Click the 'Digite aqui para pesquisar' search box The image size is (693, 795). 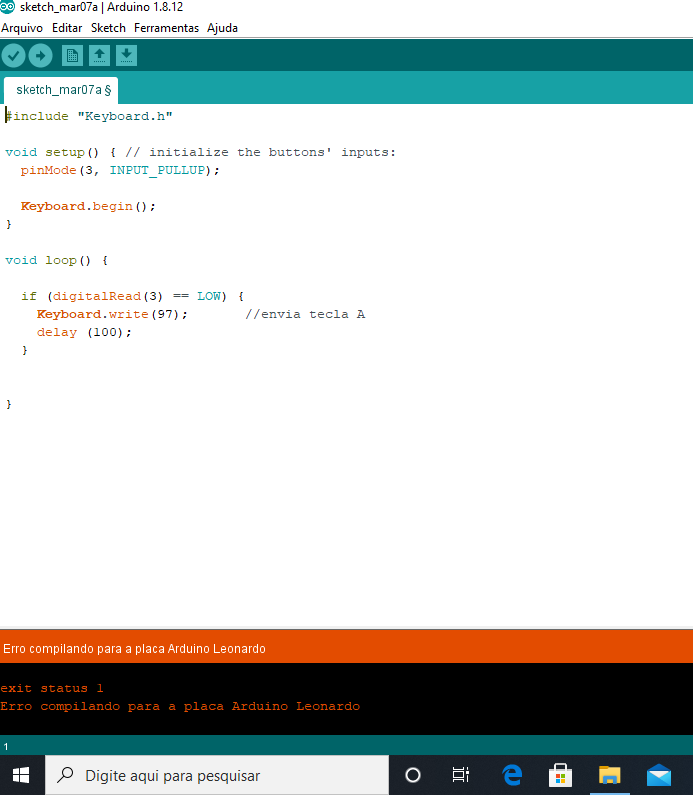[217, 775]
